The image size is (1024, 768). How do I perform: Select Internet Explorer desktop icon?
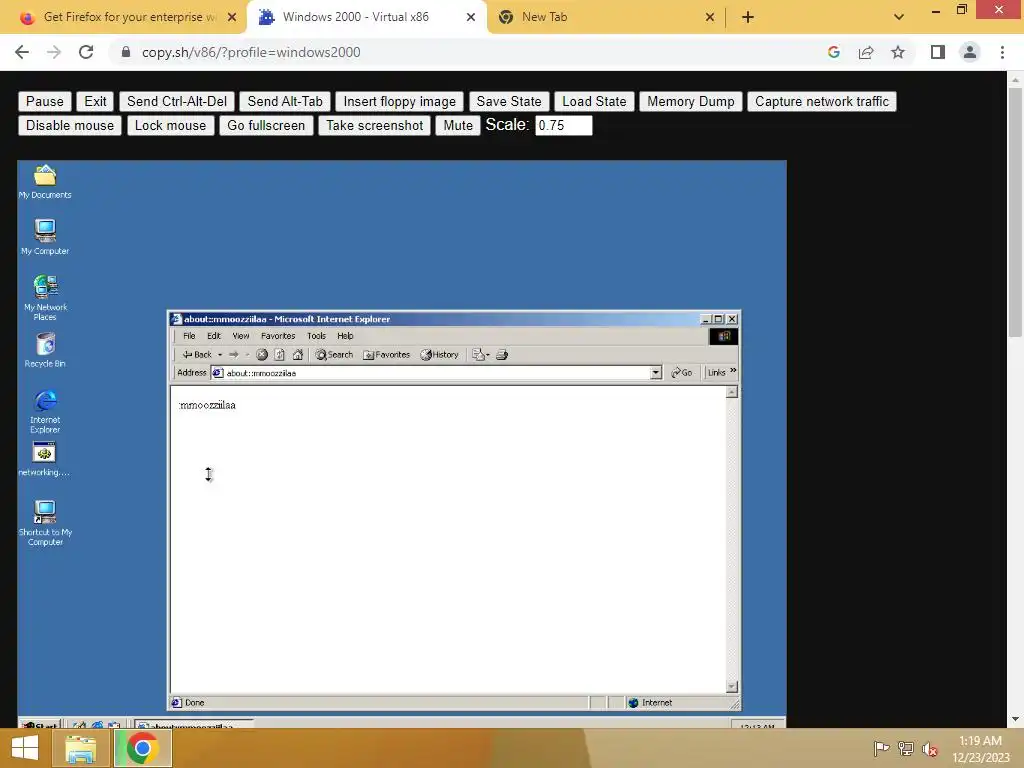[45, 411]
